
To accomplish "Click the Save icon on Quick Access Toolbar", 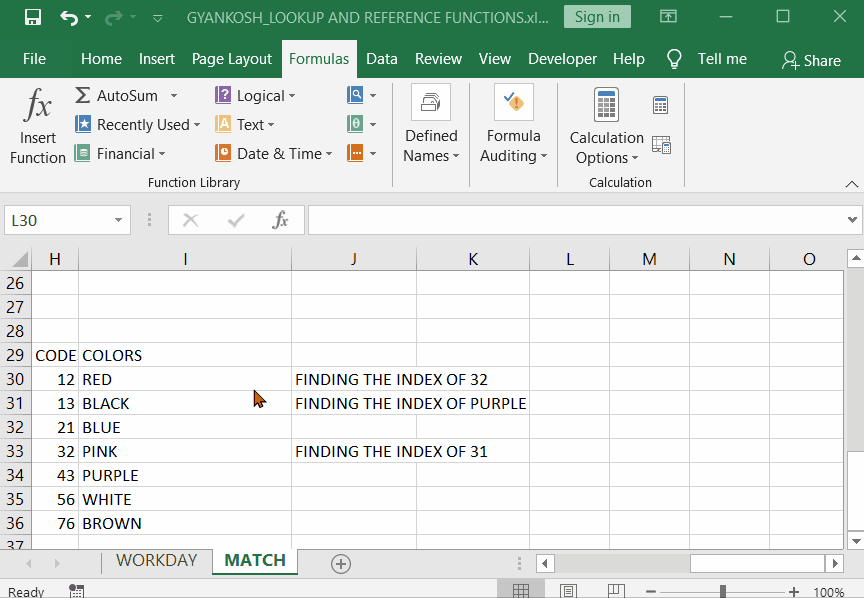I will tap(34, 16).
